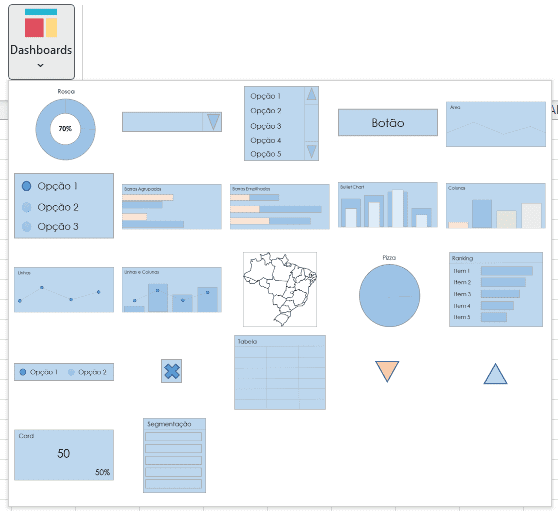Select the Linhas e Colunas combo chart
Screen dimensions: 558x511
tap(172, 290)
